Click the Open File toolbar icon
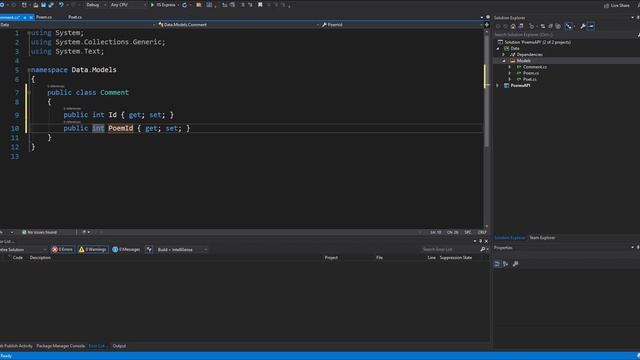 pos(36,5)
